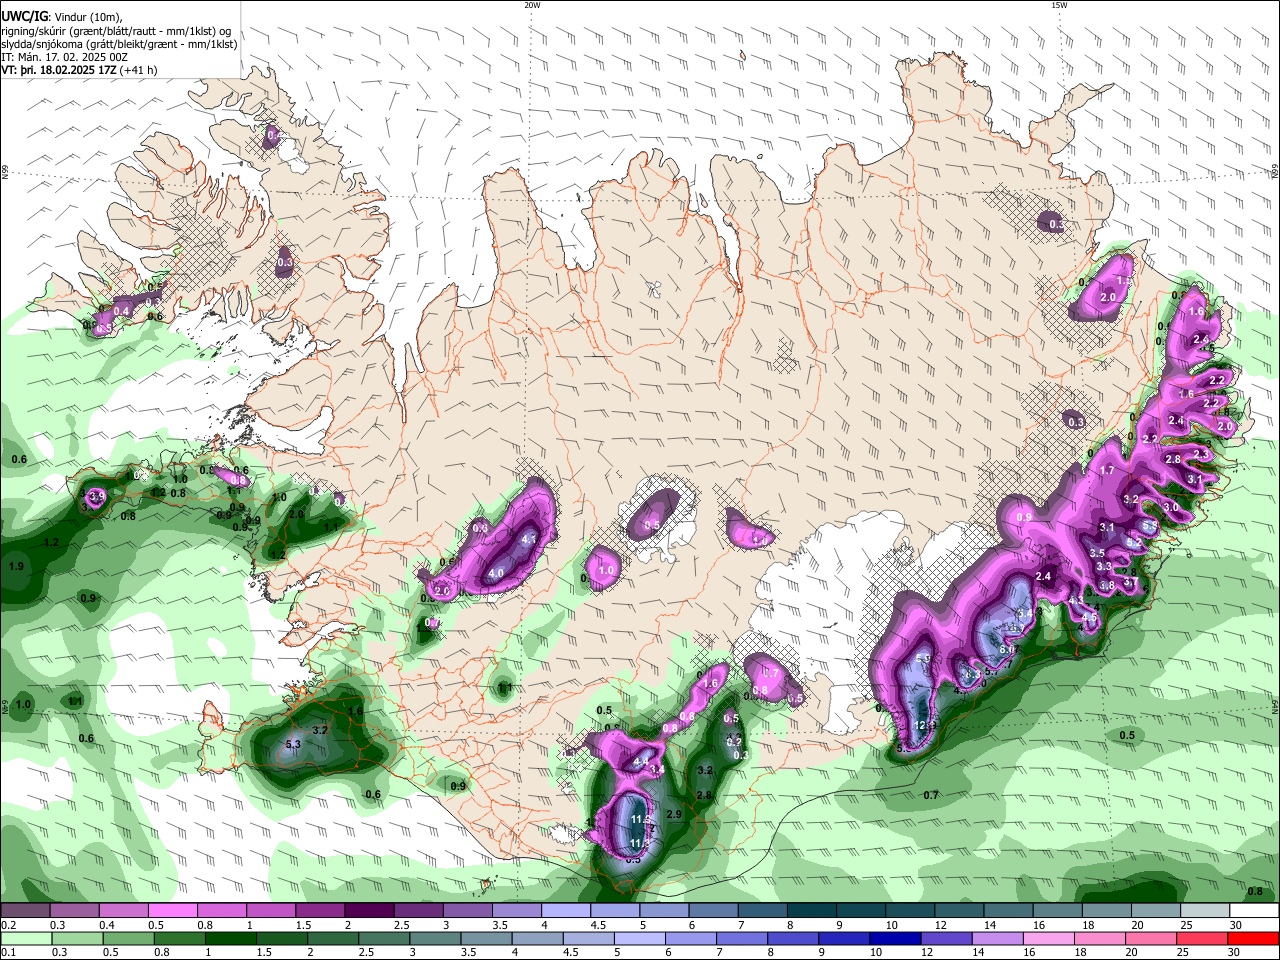The image size is (1280, 960).
Task: Pick the dark teal 8–9 snow swatch
Action: (811, 910)
